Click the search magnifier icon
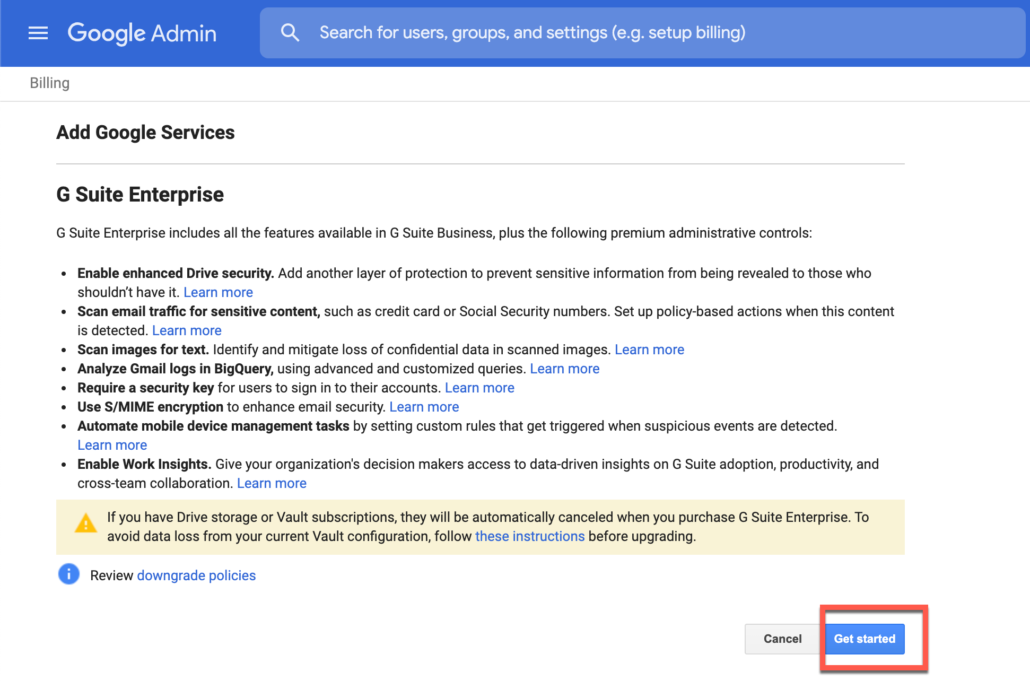The height and width of the screenshot is (681, 1030). (x=290, y=33)
